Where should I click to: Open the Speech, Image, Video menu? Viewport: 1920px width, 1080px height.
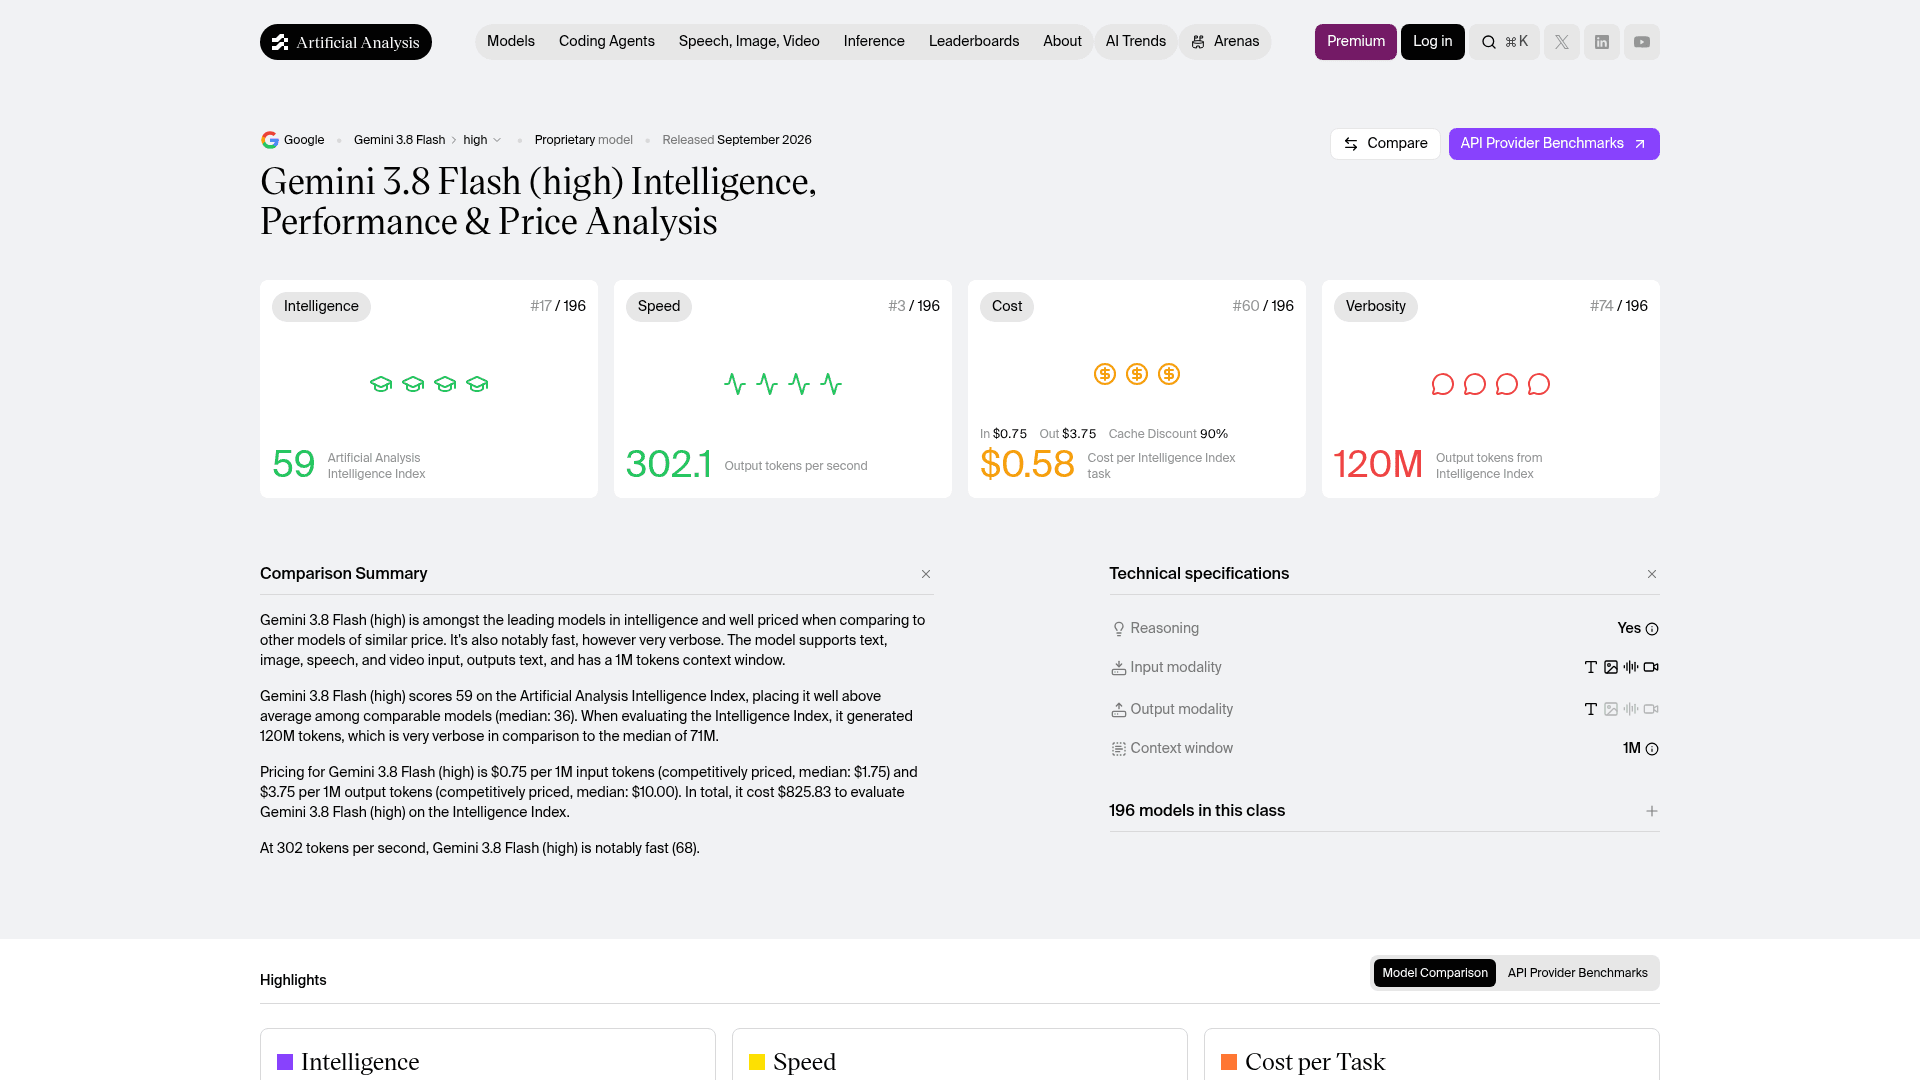749,41
